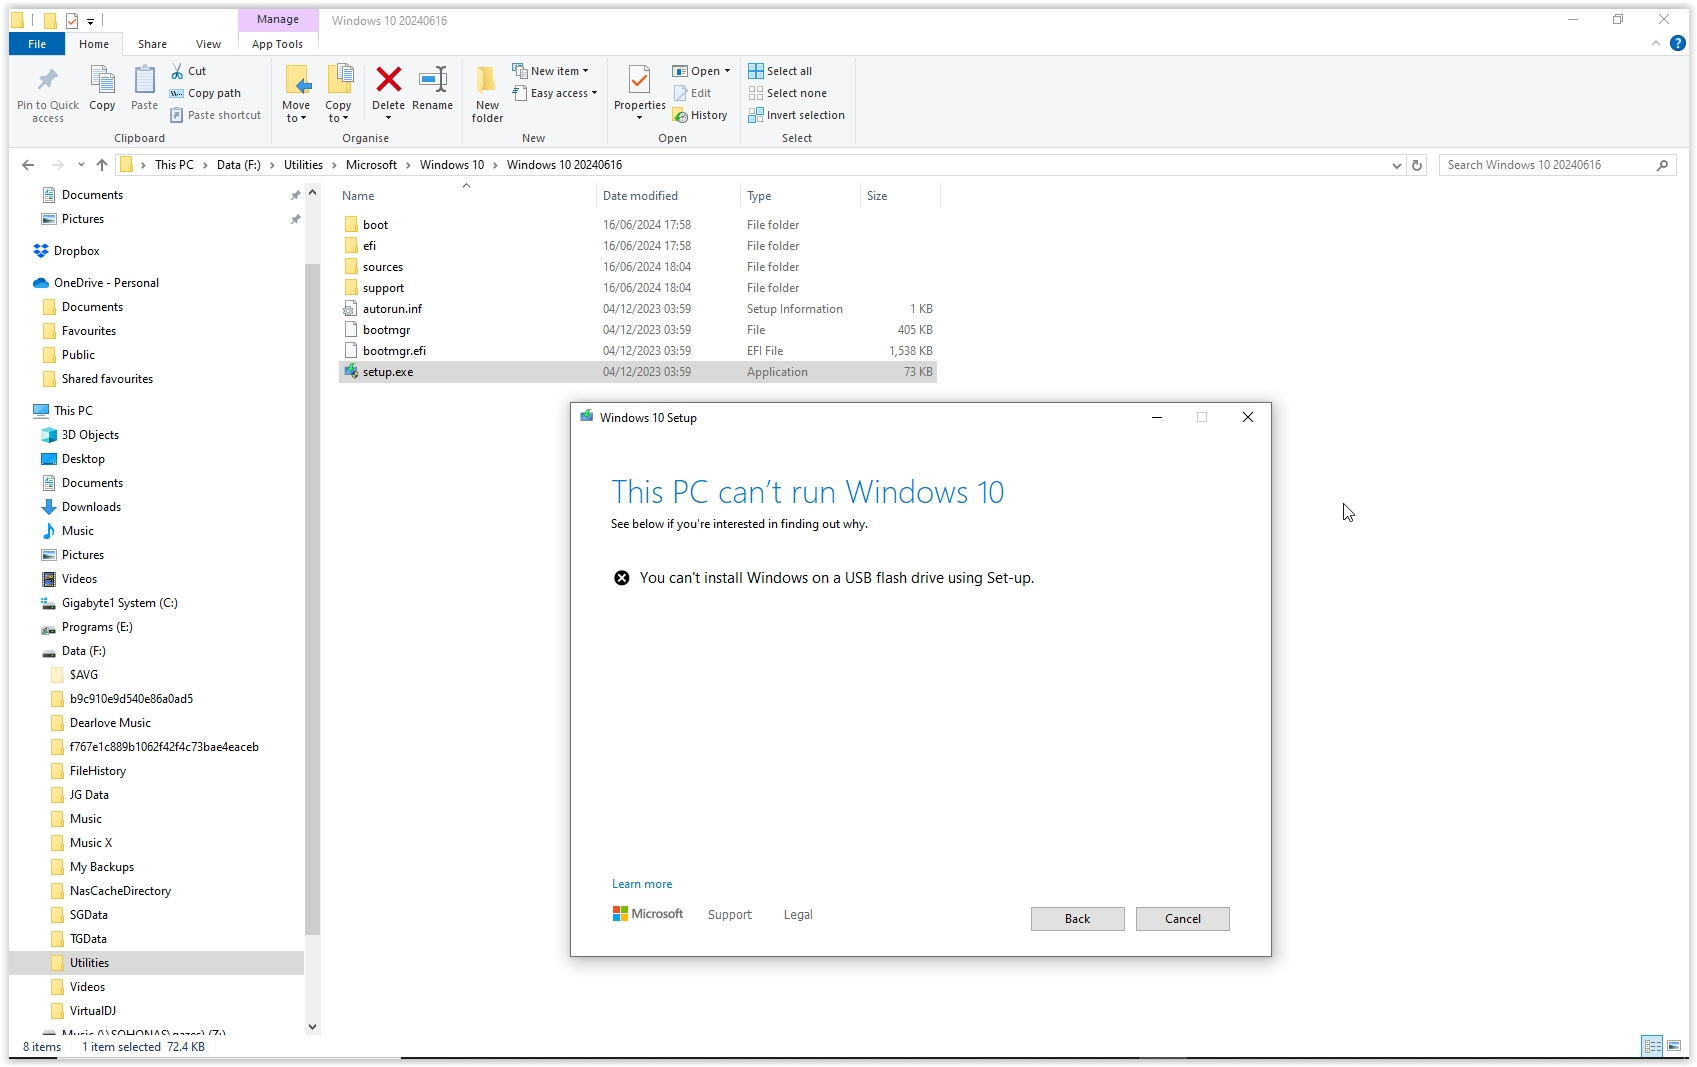Create a New folder from the ribbon
The height and width of the screenshot is (1067, 1697).
[487, 94]
